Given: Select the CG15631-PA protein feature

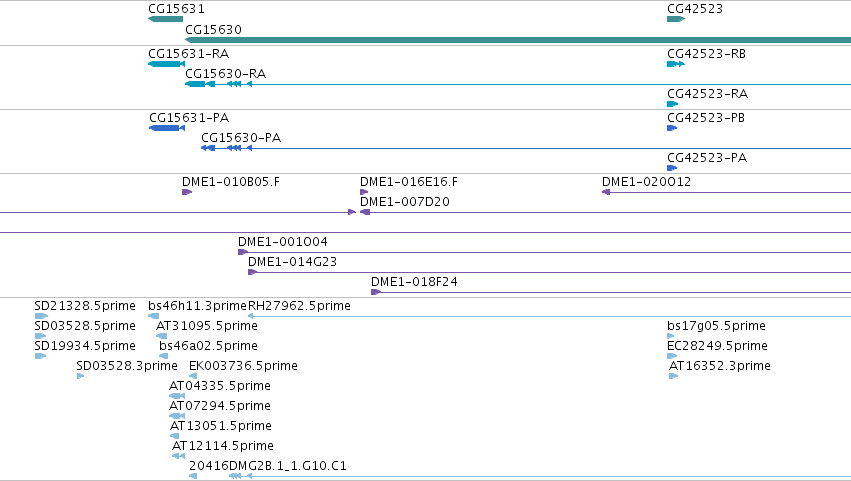Looking at the screenshot, I should pos(167,128).
